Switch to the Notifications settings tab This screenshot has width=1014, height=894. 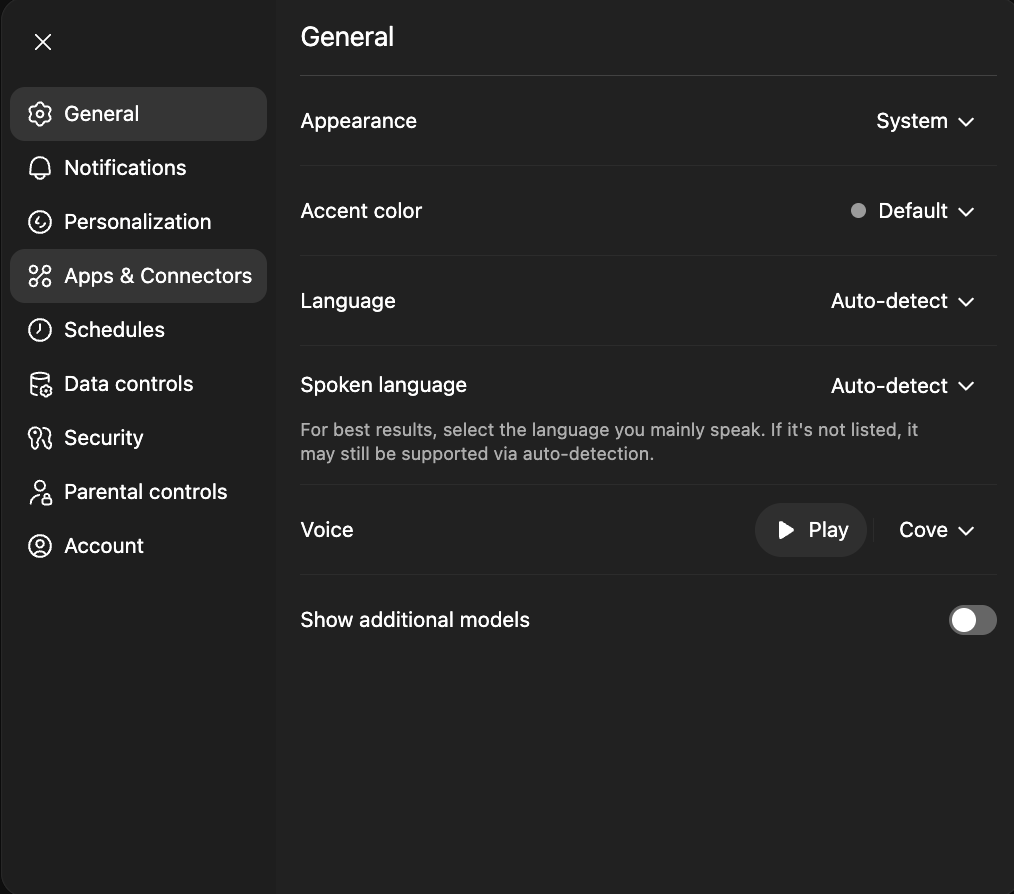pyautogui.click(x=125, y=168)
